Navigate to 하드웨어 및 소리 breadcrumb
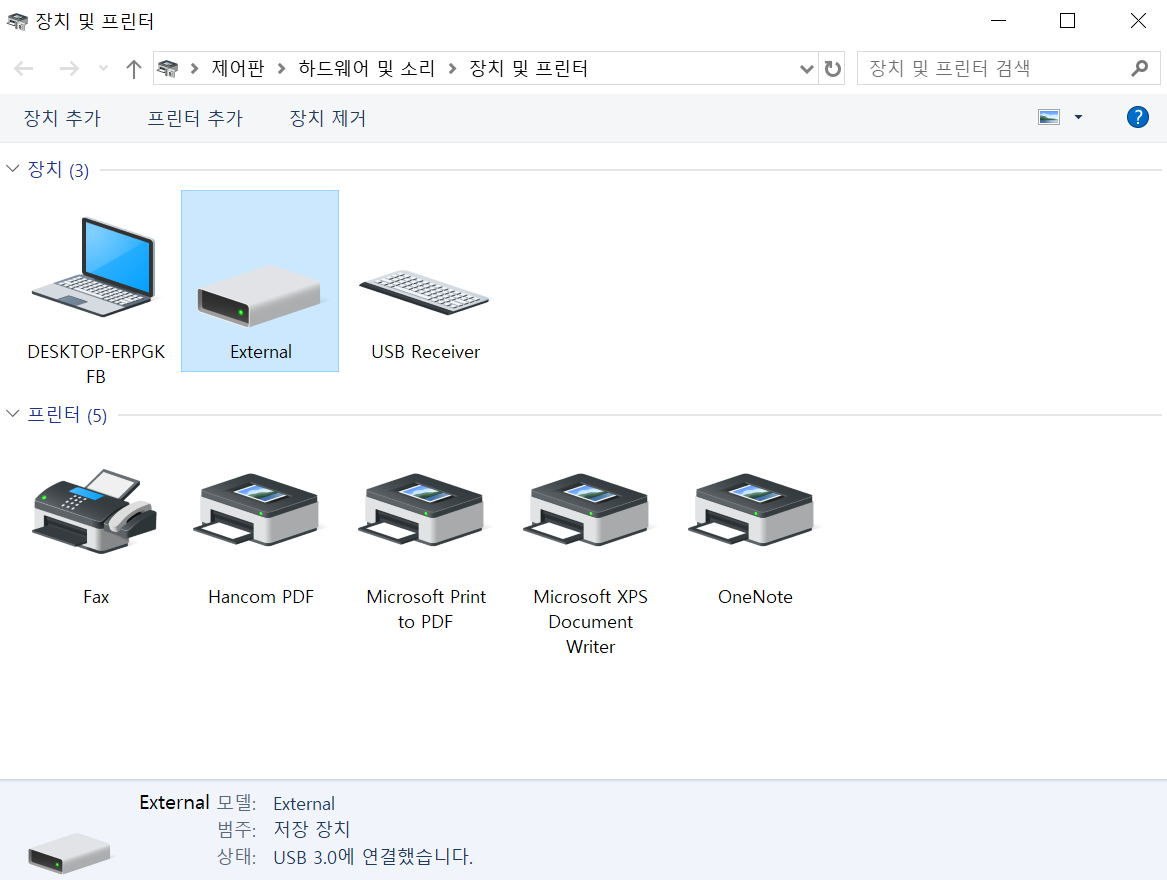 coord(366,68)
